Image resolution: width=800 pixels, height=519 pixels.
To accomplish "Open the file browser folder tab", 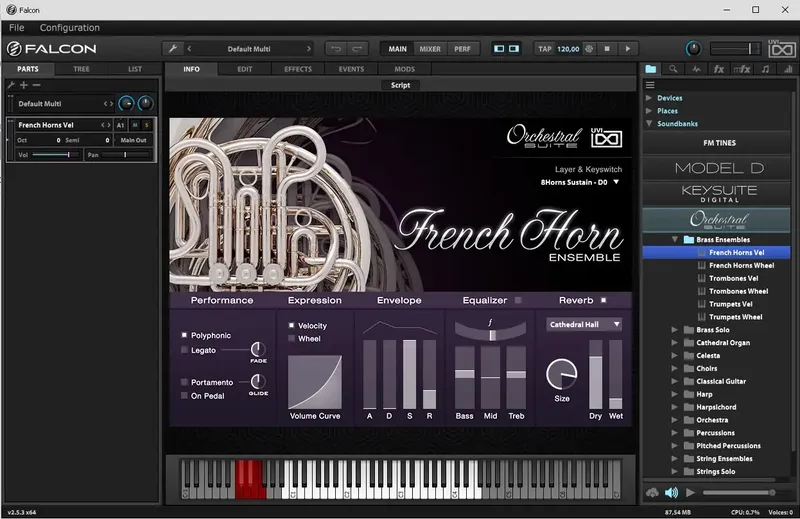I will click(x=651, y=69).
